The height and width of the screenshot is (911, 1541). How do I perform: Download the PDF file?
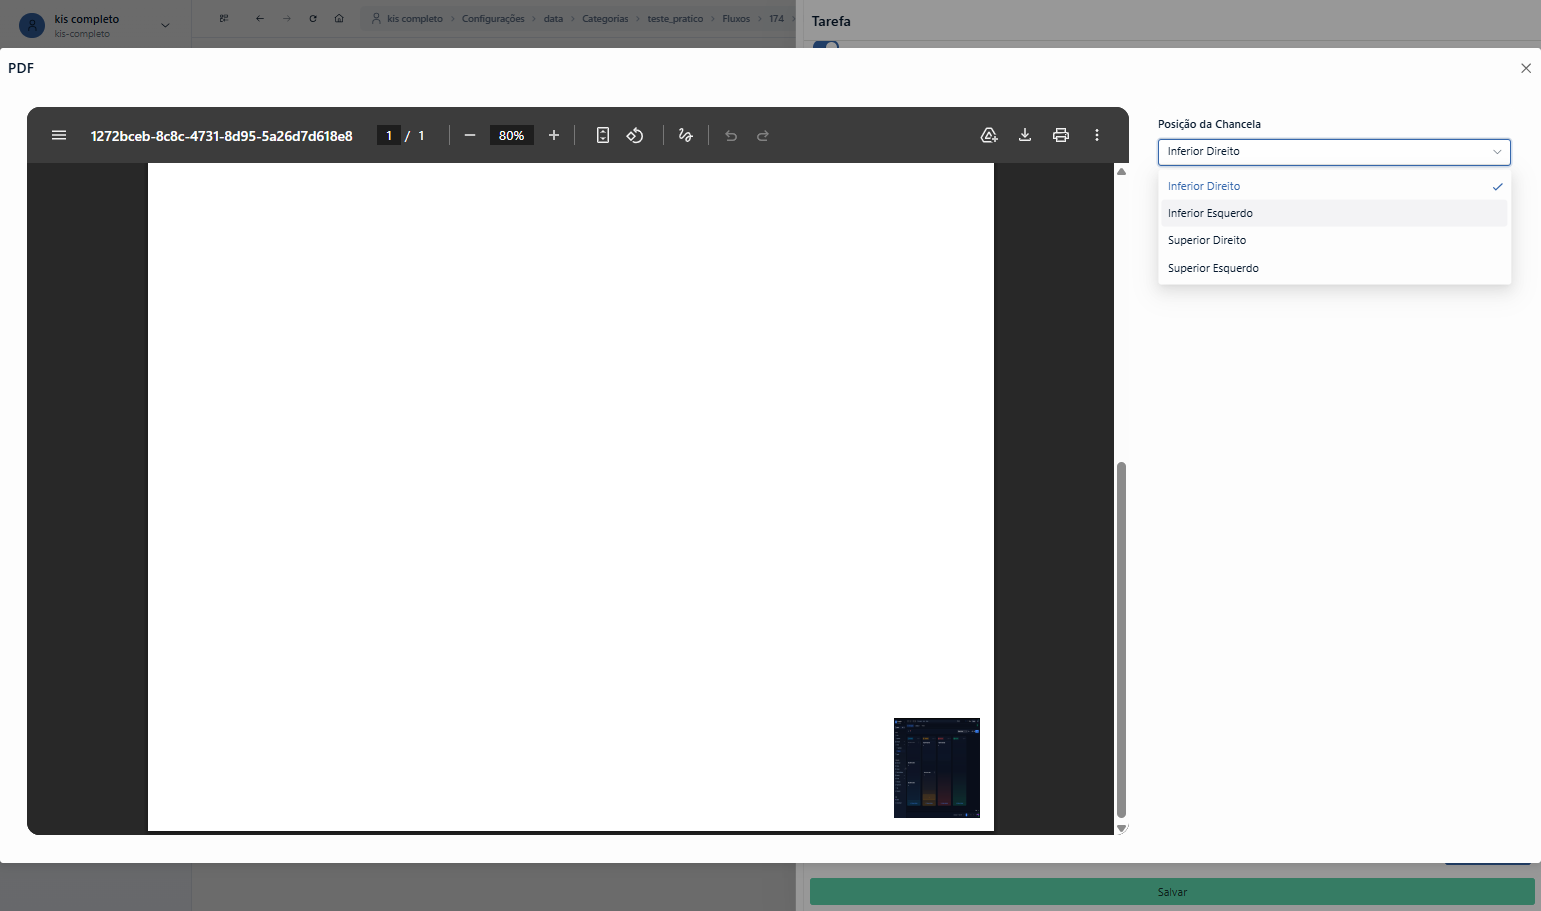click(1025, 135)
